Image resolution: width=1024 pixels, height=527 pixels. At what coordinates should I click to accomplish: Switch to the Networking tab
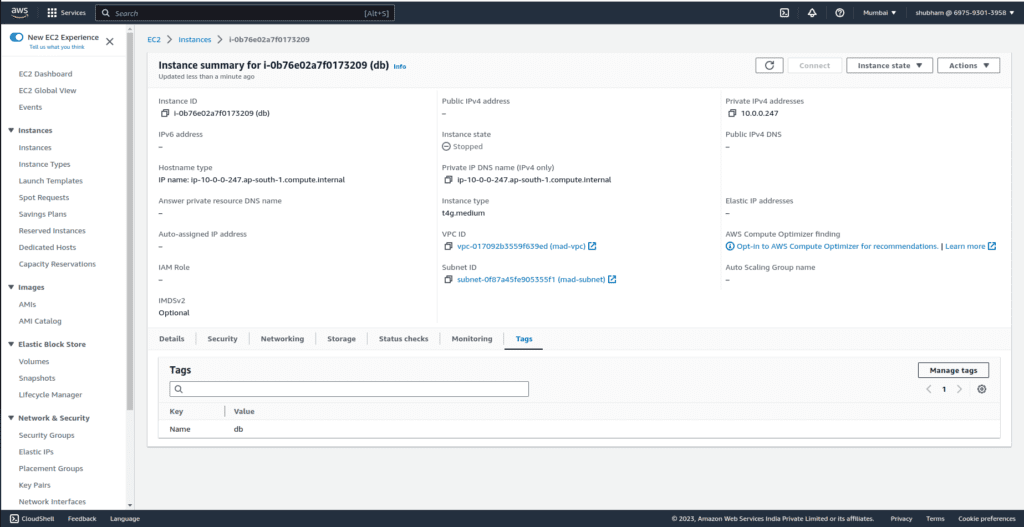[x=282, y=339]
